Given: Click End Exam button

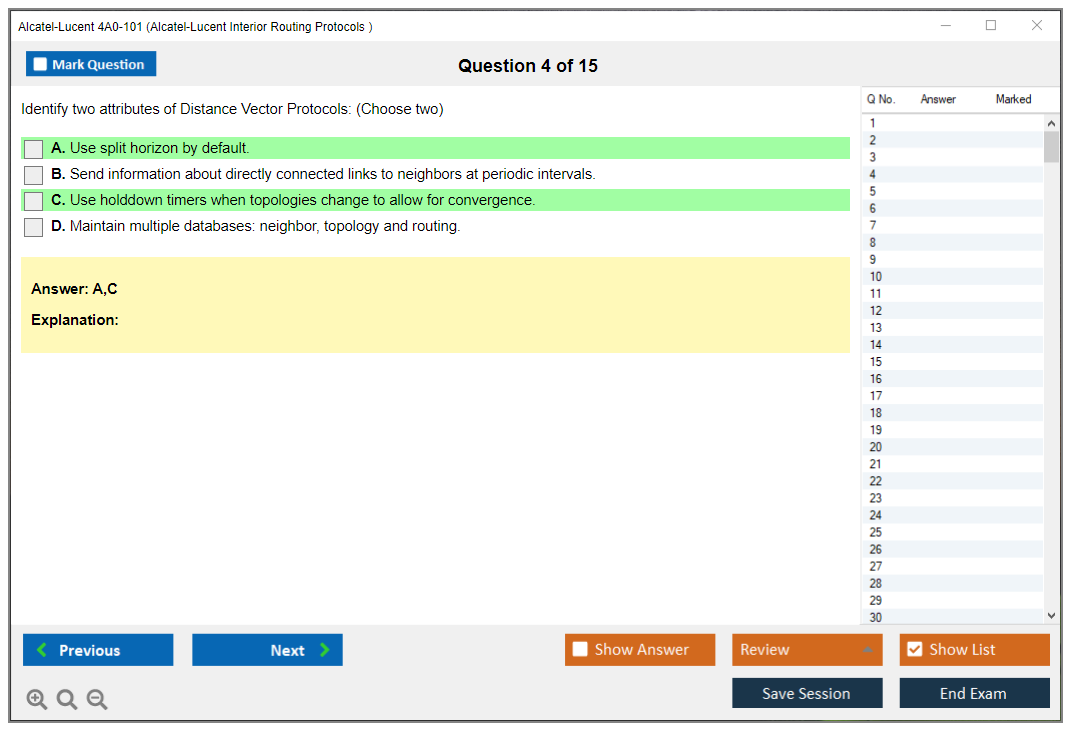Looking at the screenshot, I should (974, 693).
